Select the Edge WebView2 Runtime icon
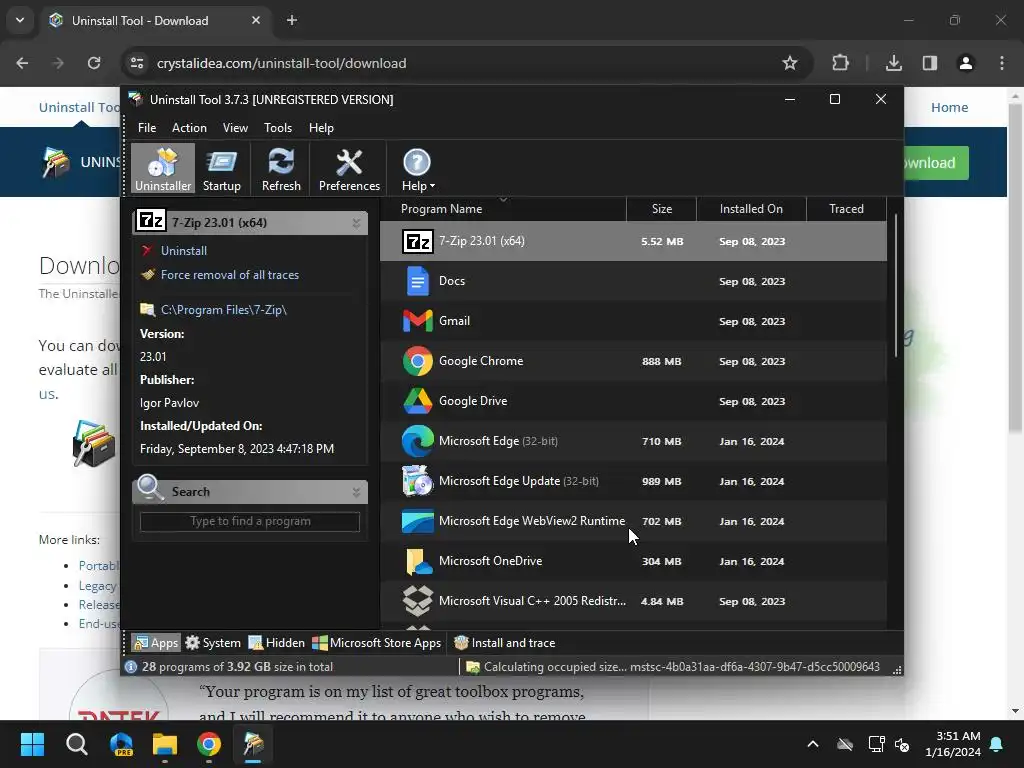Viewport: 1024px width, 768px height. click(x=417, y=521)
